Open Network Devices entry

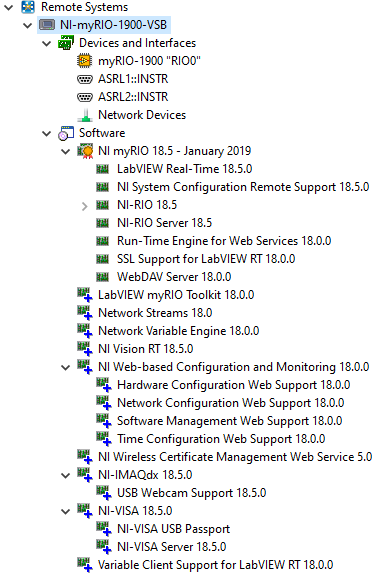click(x=142, y=115)
